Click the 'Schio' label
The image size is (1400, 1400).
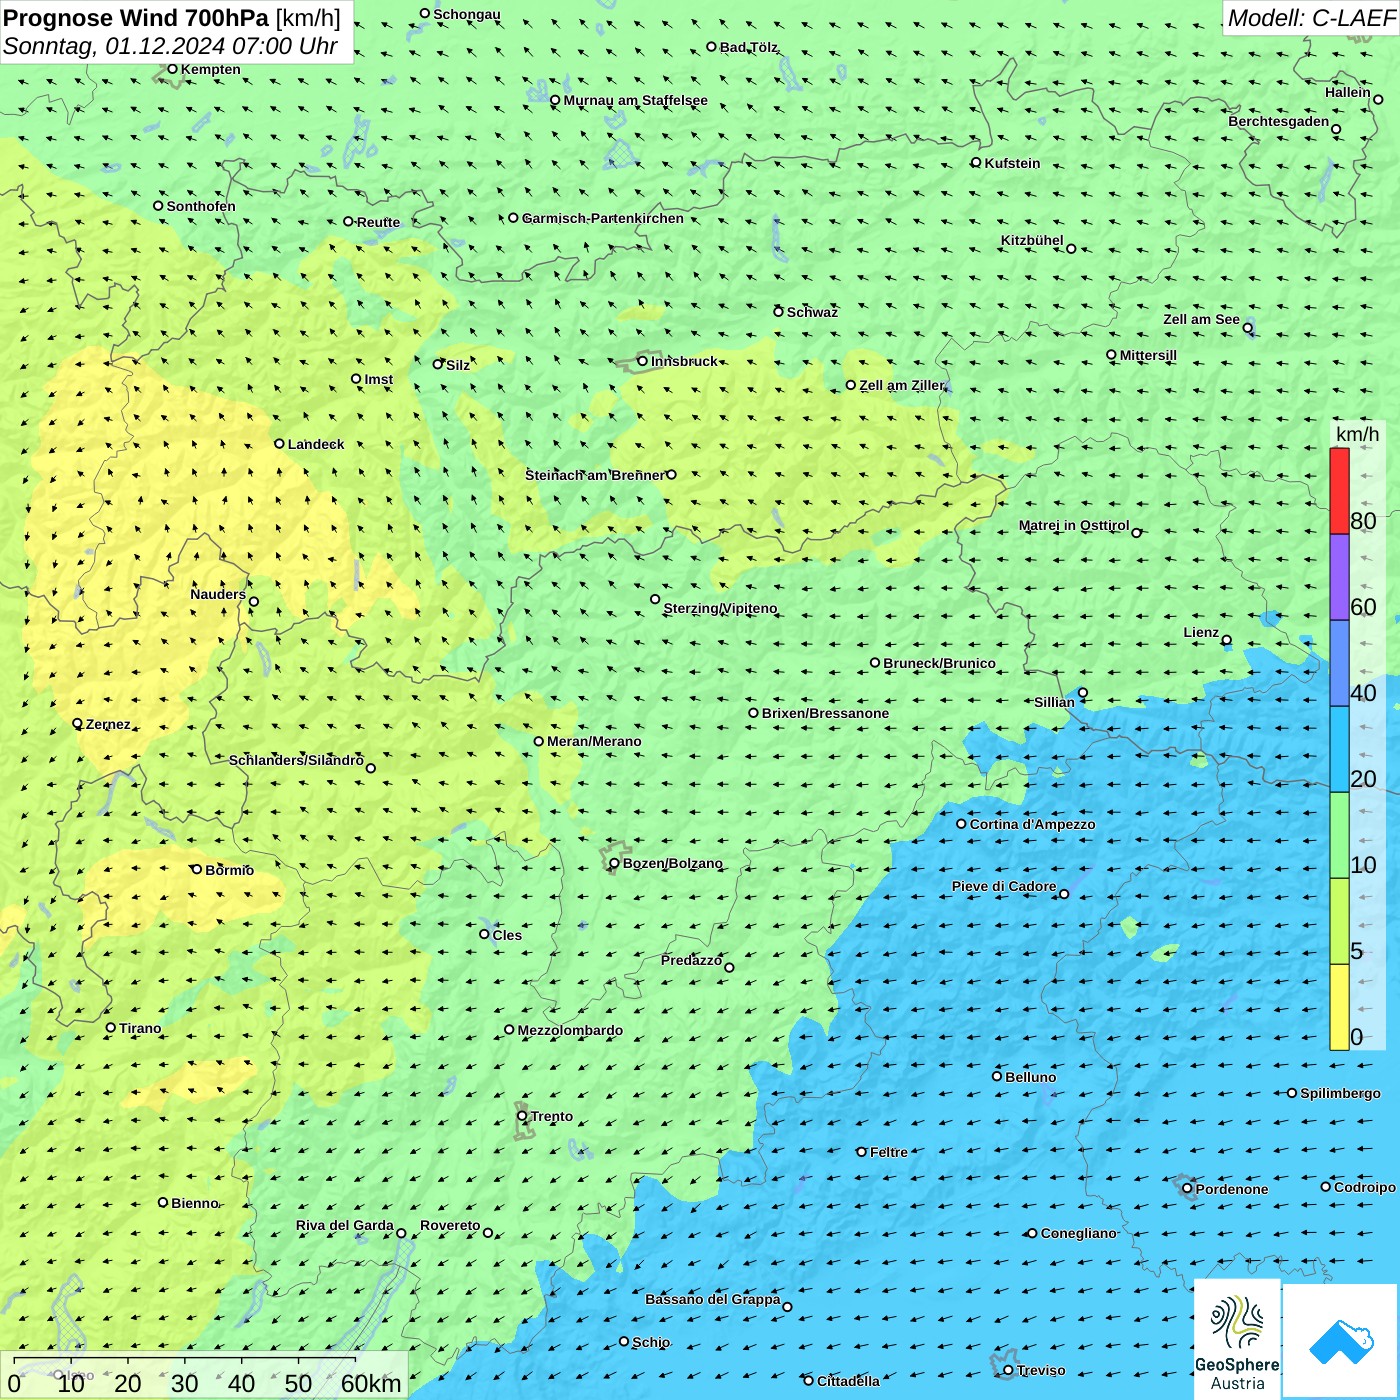[x=651, y=1342]
